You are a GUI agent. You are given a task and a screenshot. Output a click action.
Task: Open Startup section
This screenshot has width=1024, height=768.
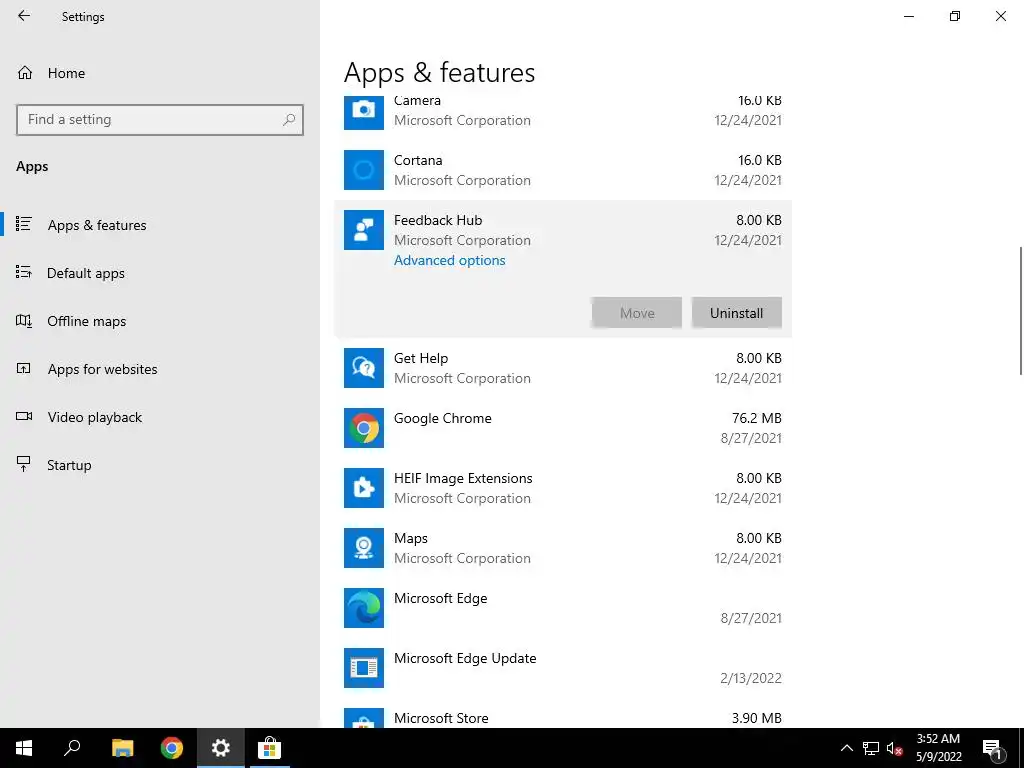(160, 465)
